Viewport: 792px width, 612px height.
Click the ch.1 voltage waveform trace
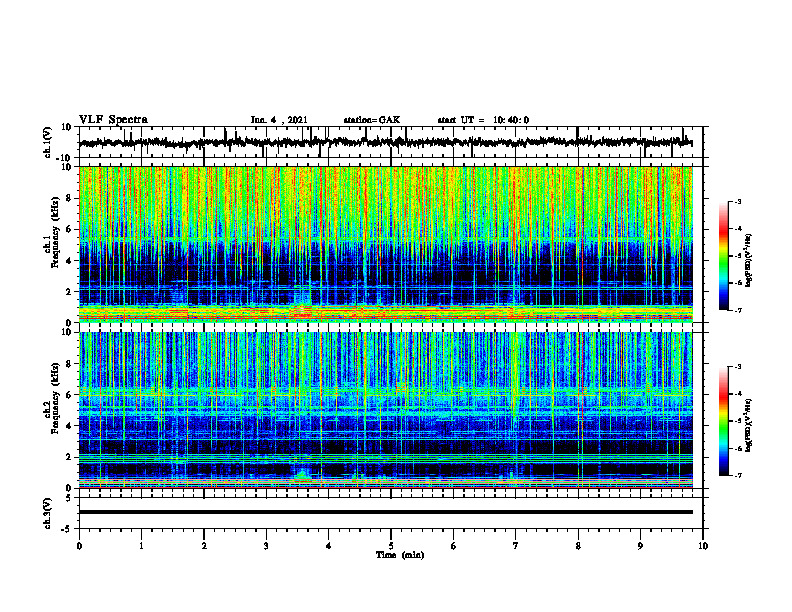click(386, 142)
